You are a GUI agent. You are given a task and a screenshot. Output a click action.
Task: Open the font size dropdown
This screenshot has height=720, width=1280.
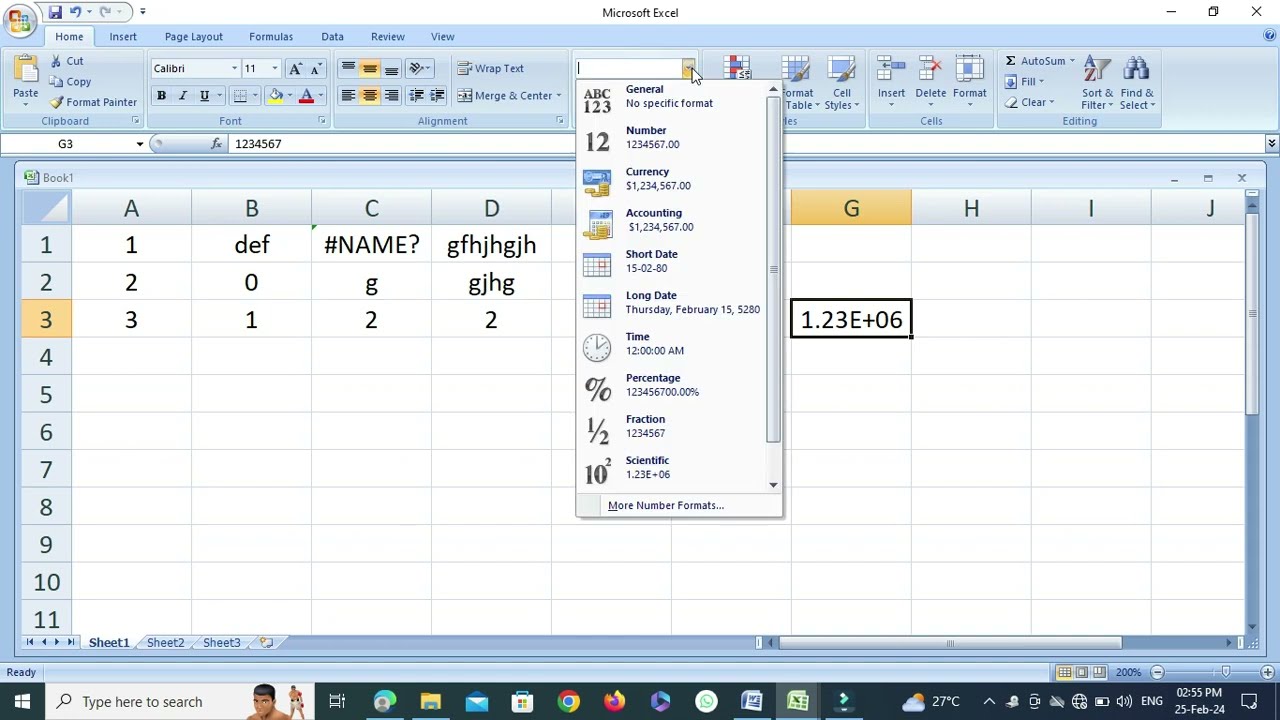click(x=275, y=68)
